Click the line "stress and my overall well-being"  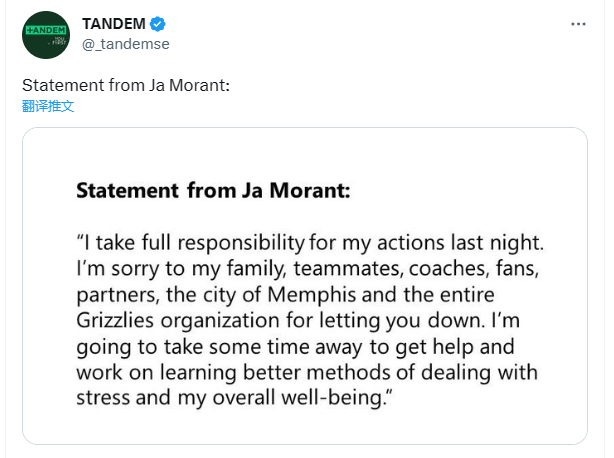click(x=229, y=399)
